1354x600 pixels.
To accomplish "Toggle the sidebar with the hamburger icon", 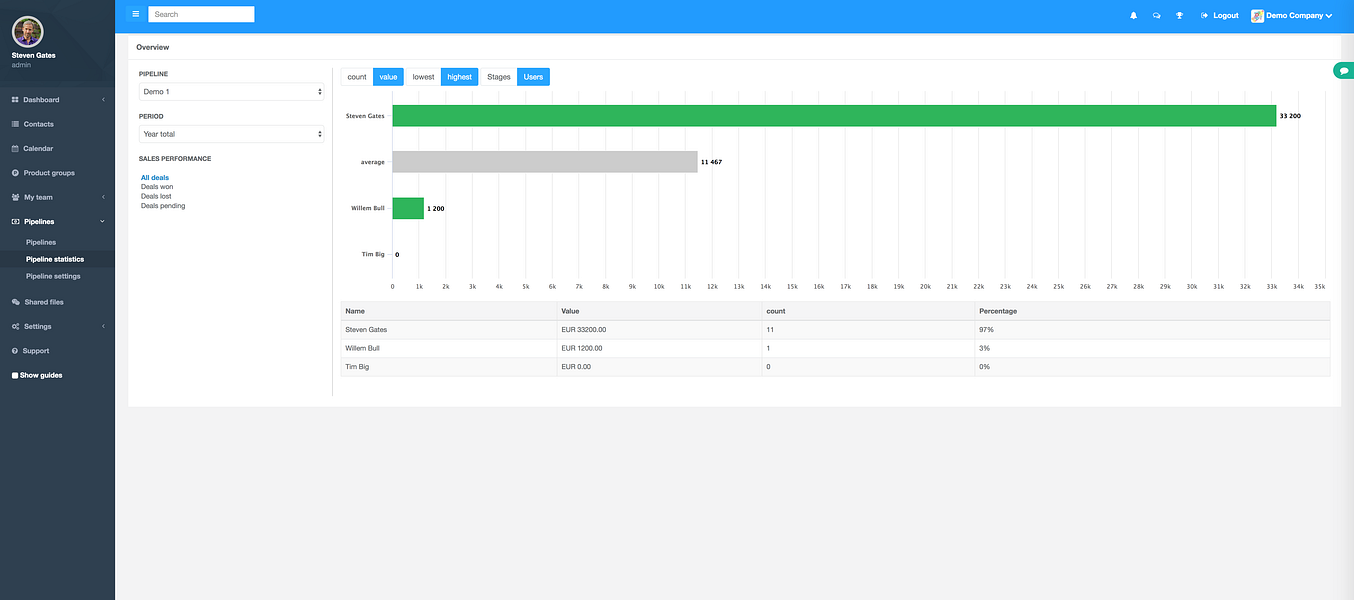I will click(136, 14).
